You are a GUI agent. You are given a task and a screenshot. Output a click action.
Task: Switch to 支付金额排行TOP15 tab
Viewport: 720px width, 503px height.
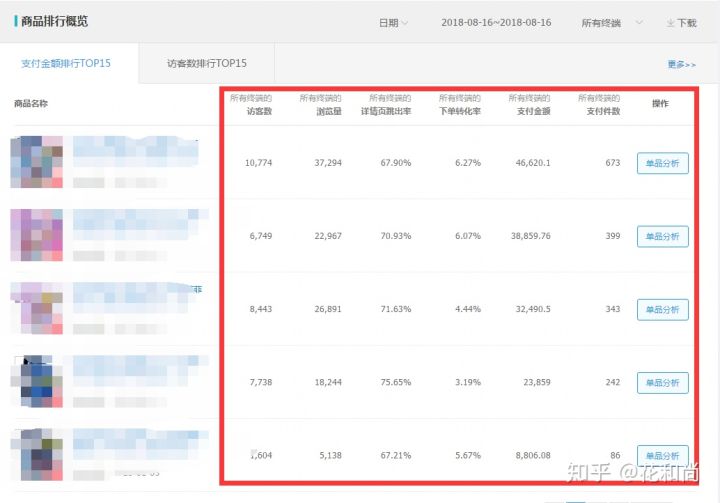66,64
